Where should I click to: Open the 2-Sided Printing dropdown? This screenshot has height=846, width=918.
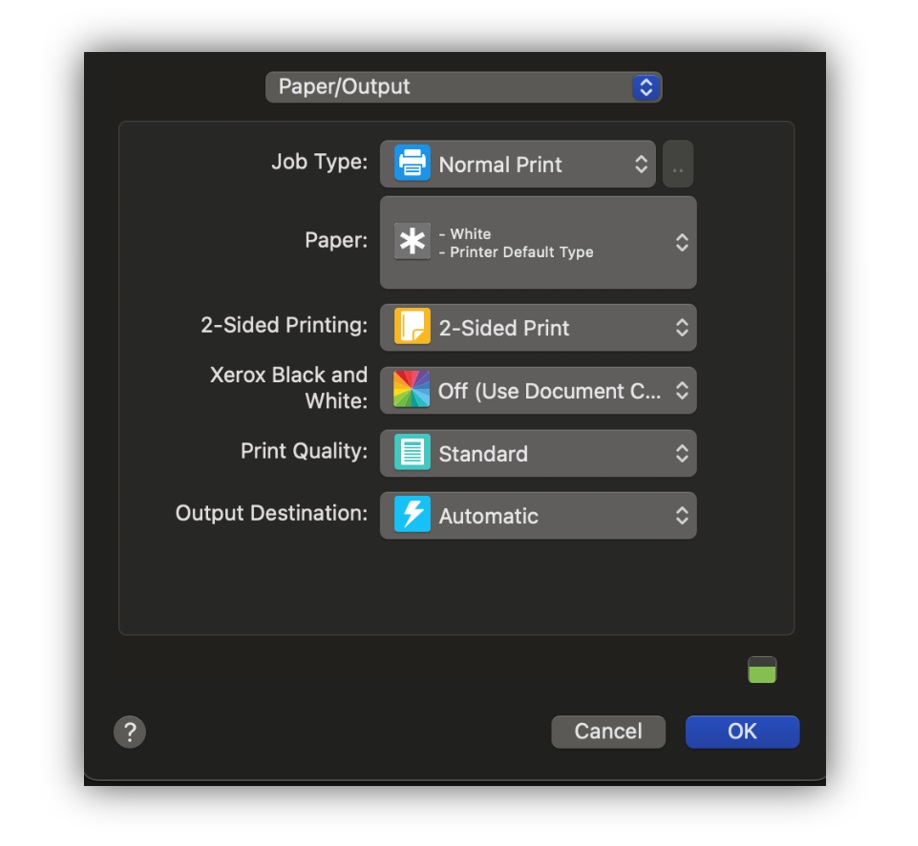coord(538,327)
